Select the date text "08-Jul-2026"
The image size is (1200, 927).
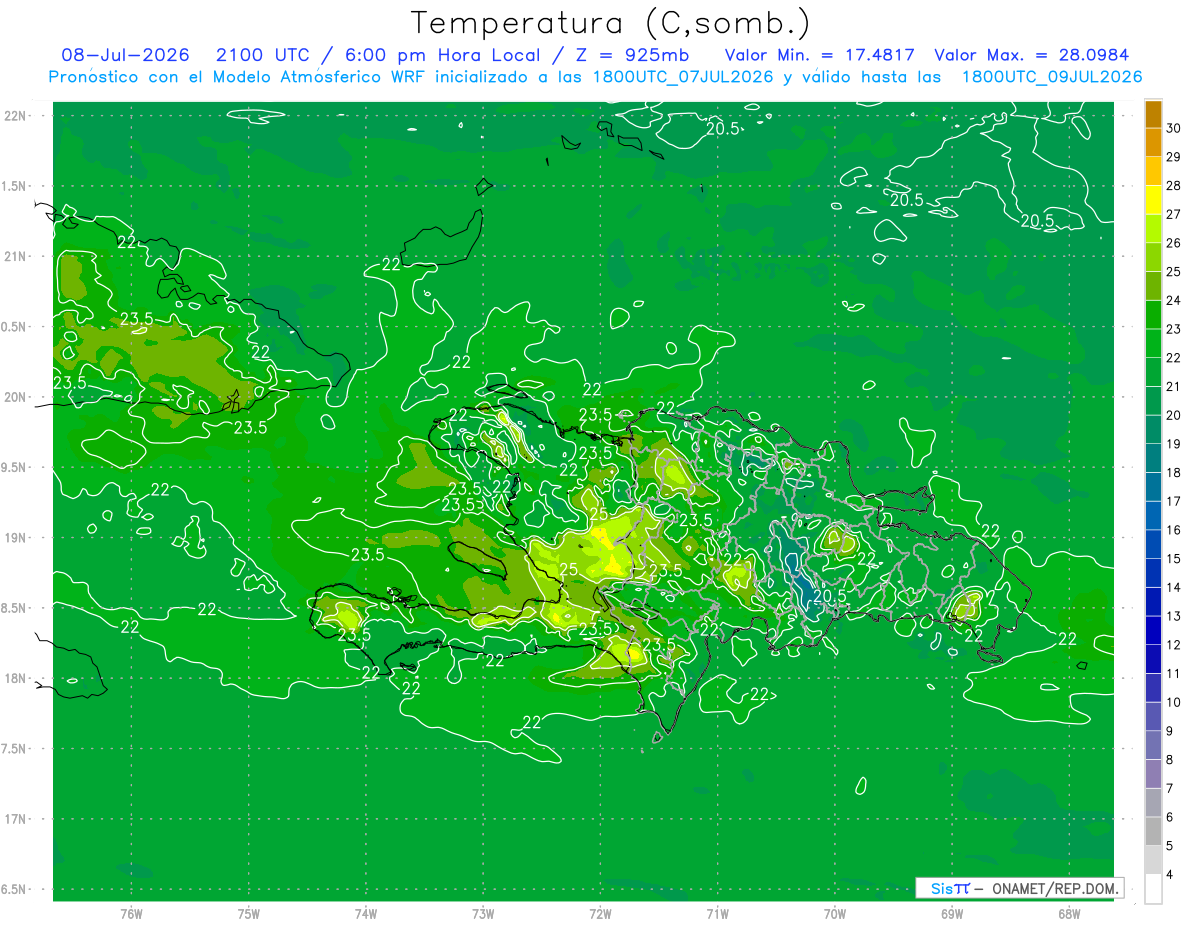point(126,55)
